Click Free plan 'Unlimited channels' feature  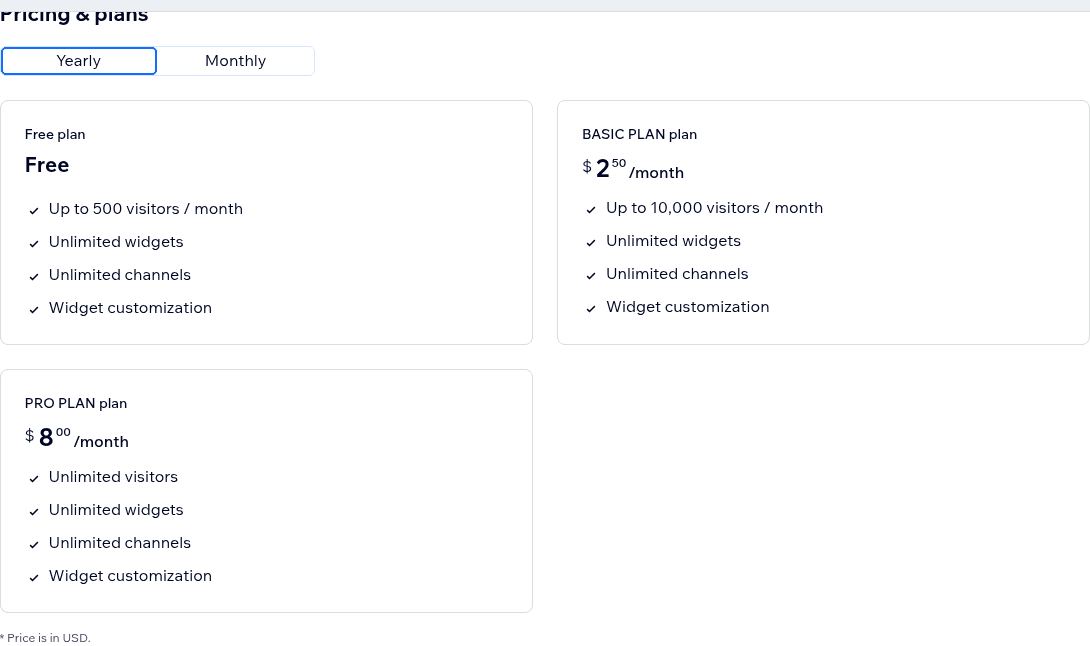(x=120, y=275)
